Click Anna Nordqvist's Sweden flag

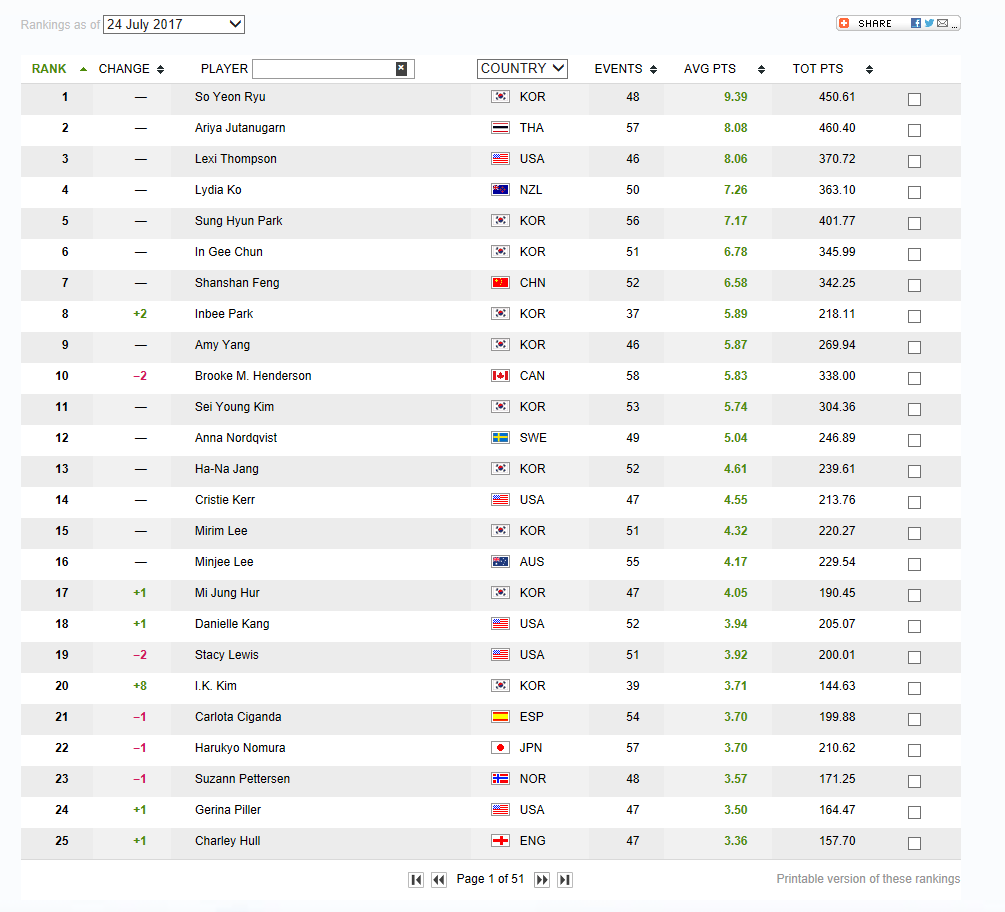point(500,438)
